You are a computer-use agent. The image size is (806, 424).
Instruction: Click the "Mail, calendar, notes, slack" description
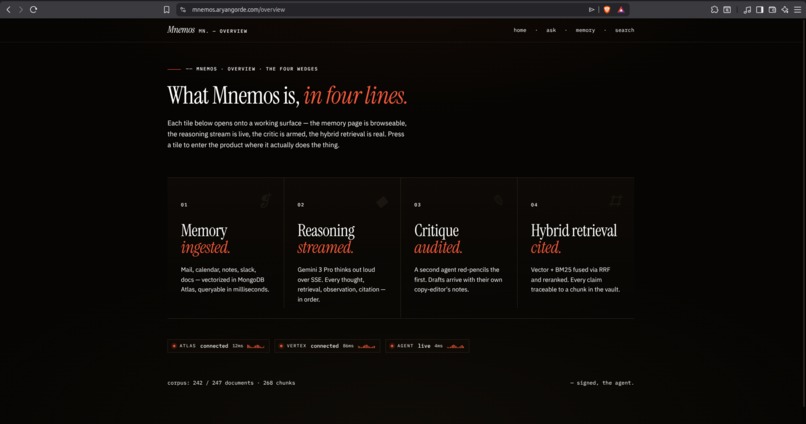pyautogui.click(x=225, y=280)
